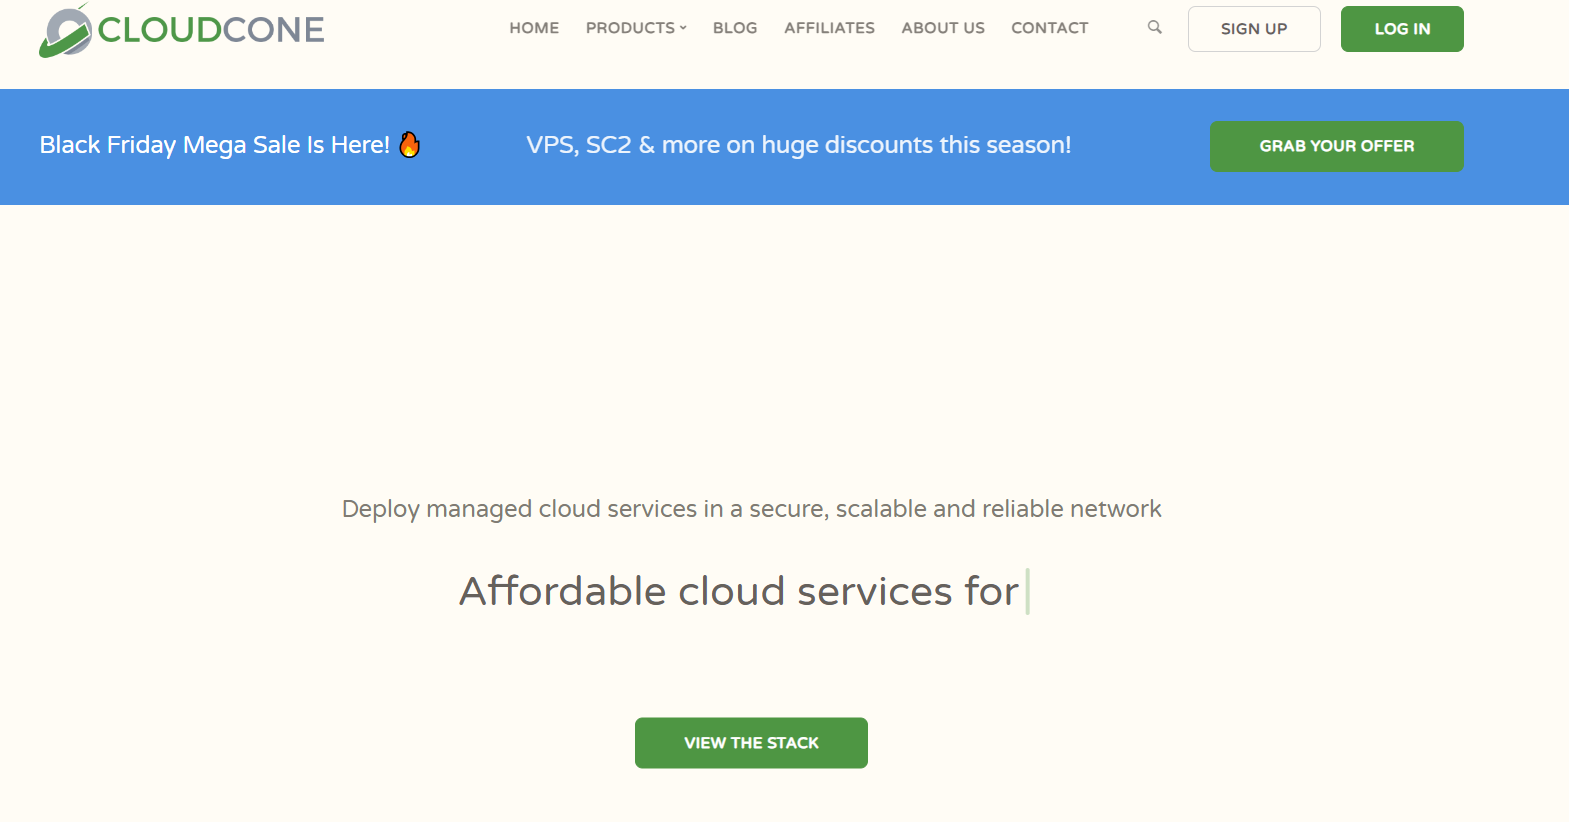This screenshot has width=1569, height=822.
Task: Click the fire emoji in sale banner
Action: (410, 145)
